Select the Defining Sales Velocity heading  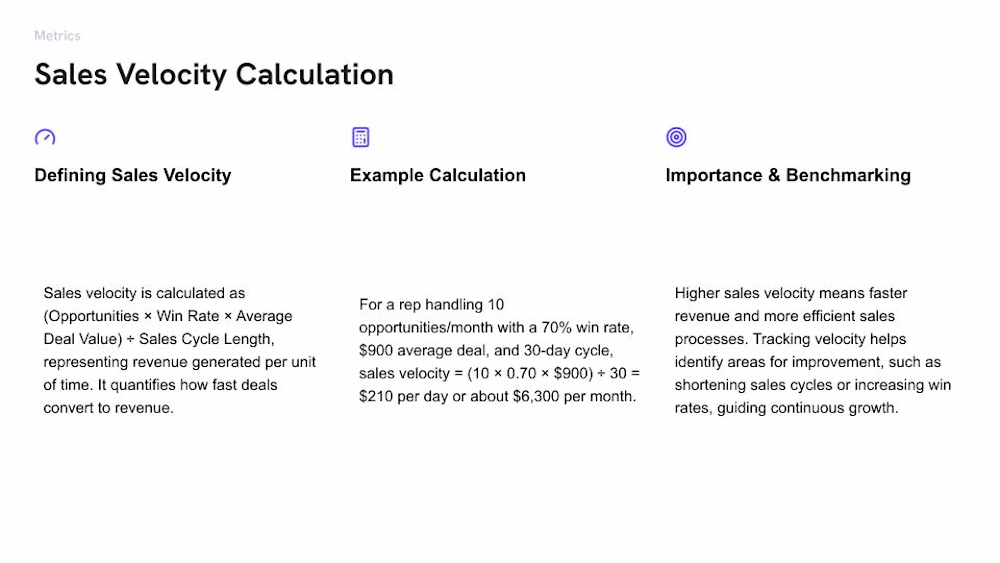point(133,175)
